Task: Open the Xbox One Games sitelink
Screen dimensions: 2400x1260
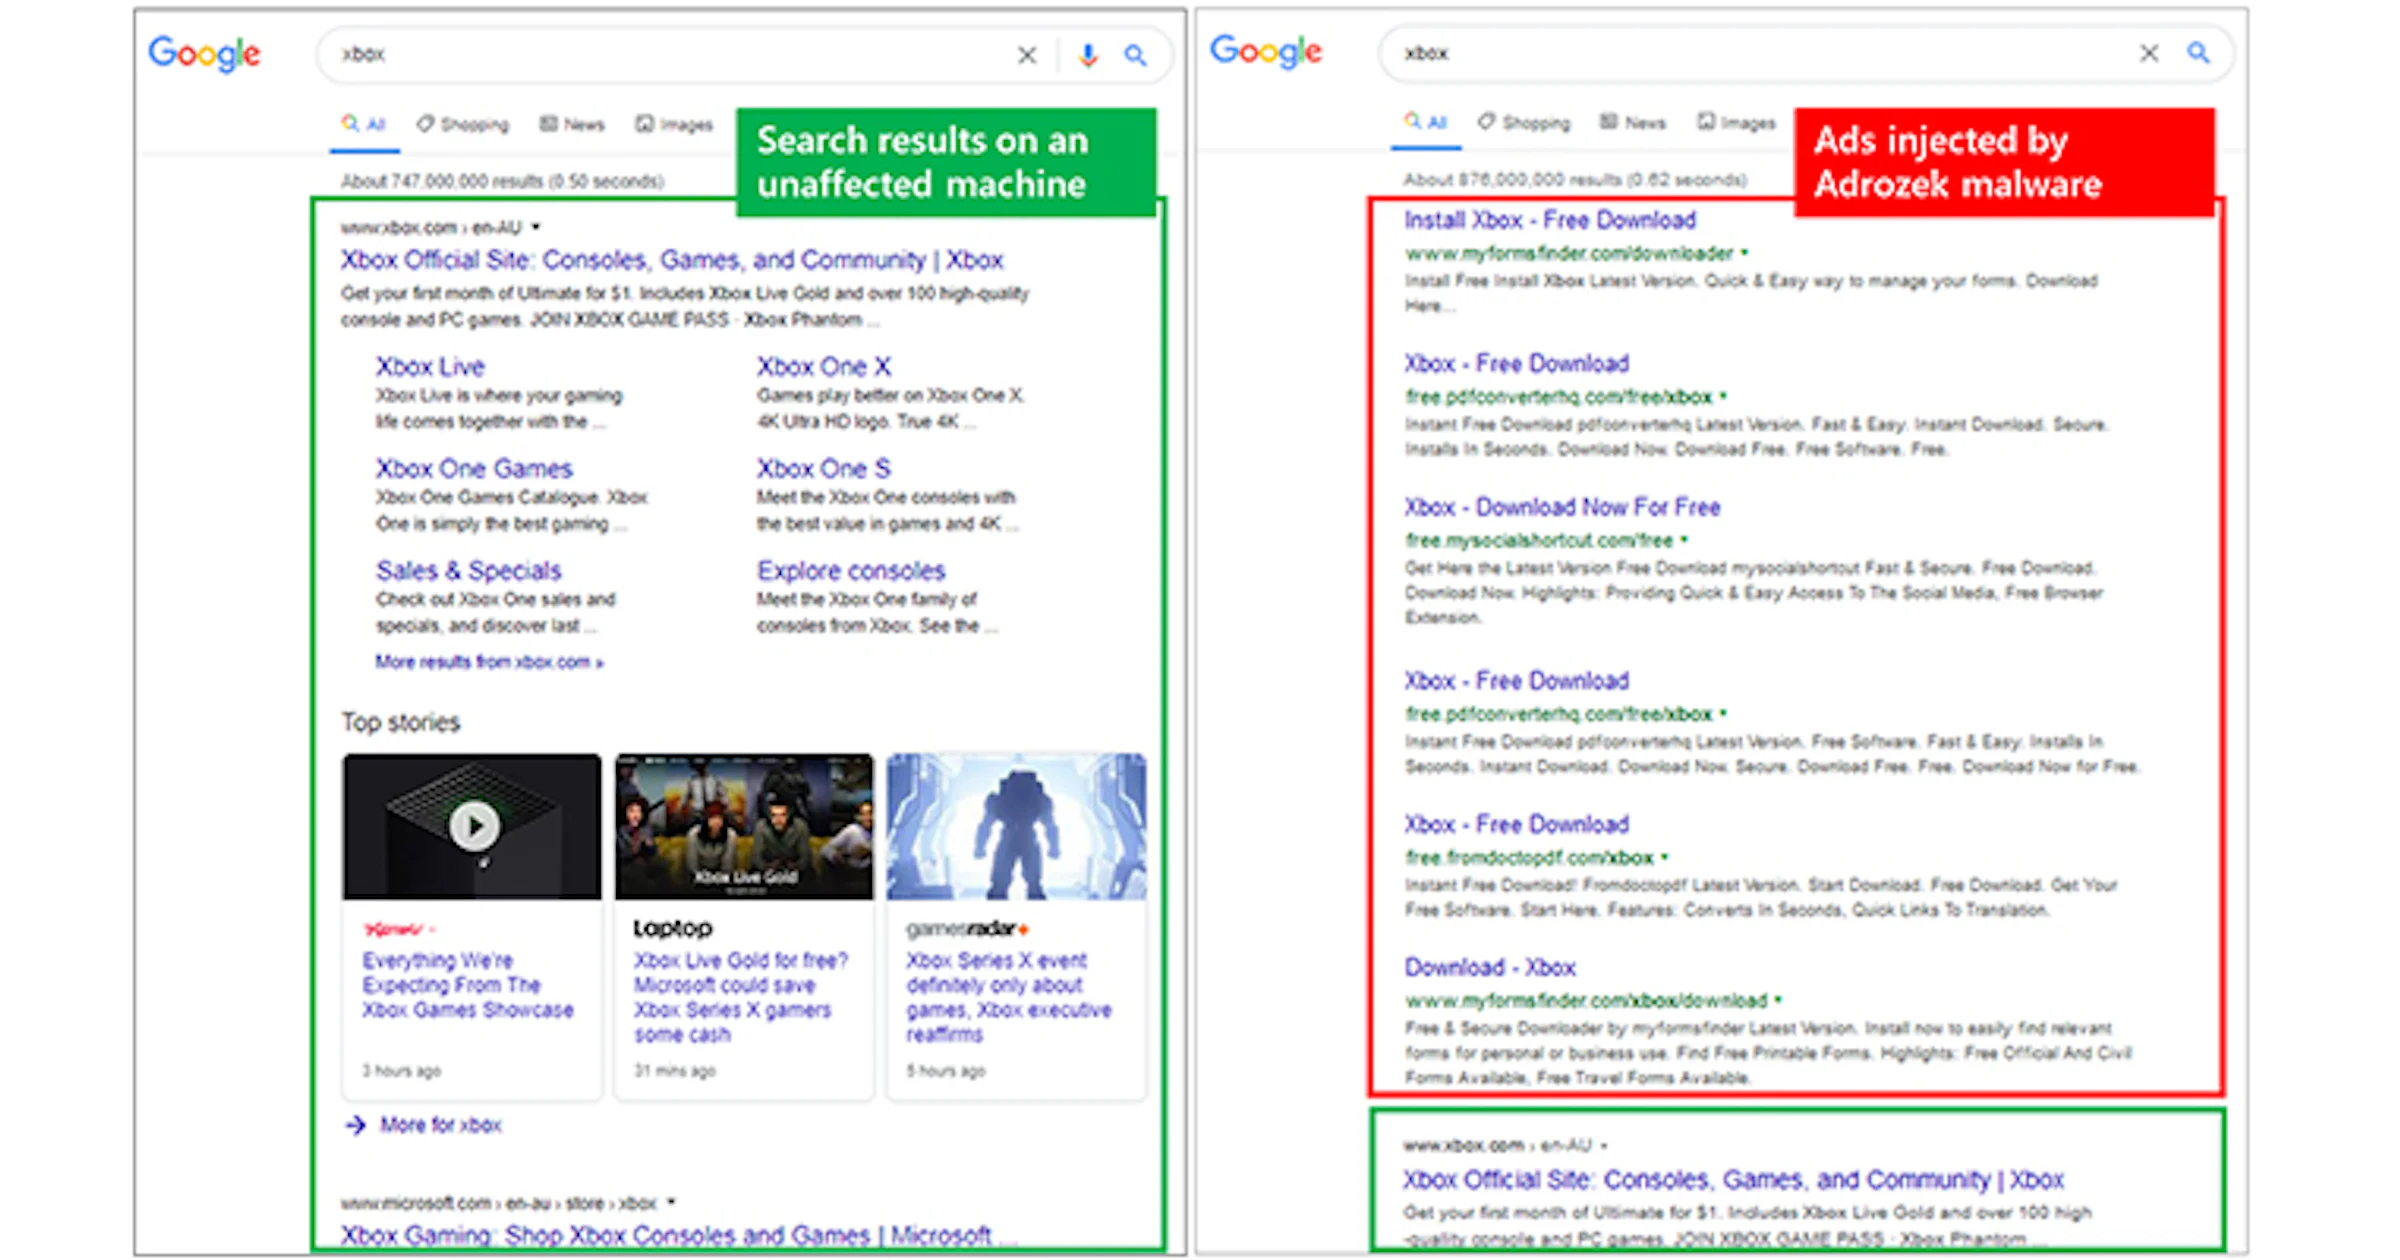Action: (474, 469)
